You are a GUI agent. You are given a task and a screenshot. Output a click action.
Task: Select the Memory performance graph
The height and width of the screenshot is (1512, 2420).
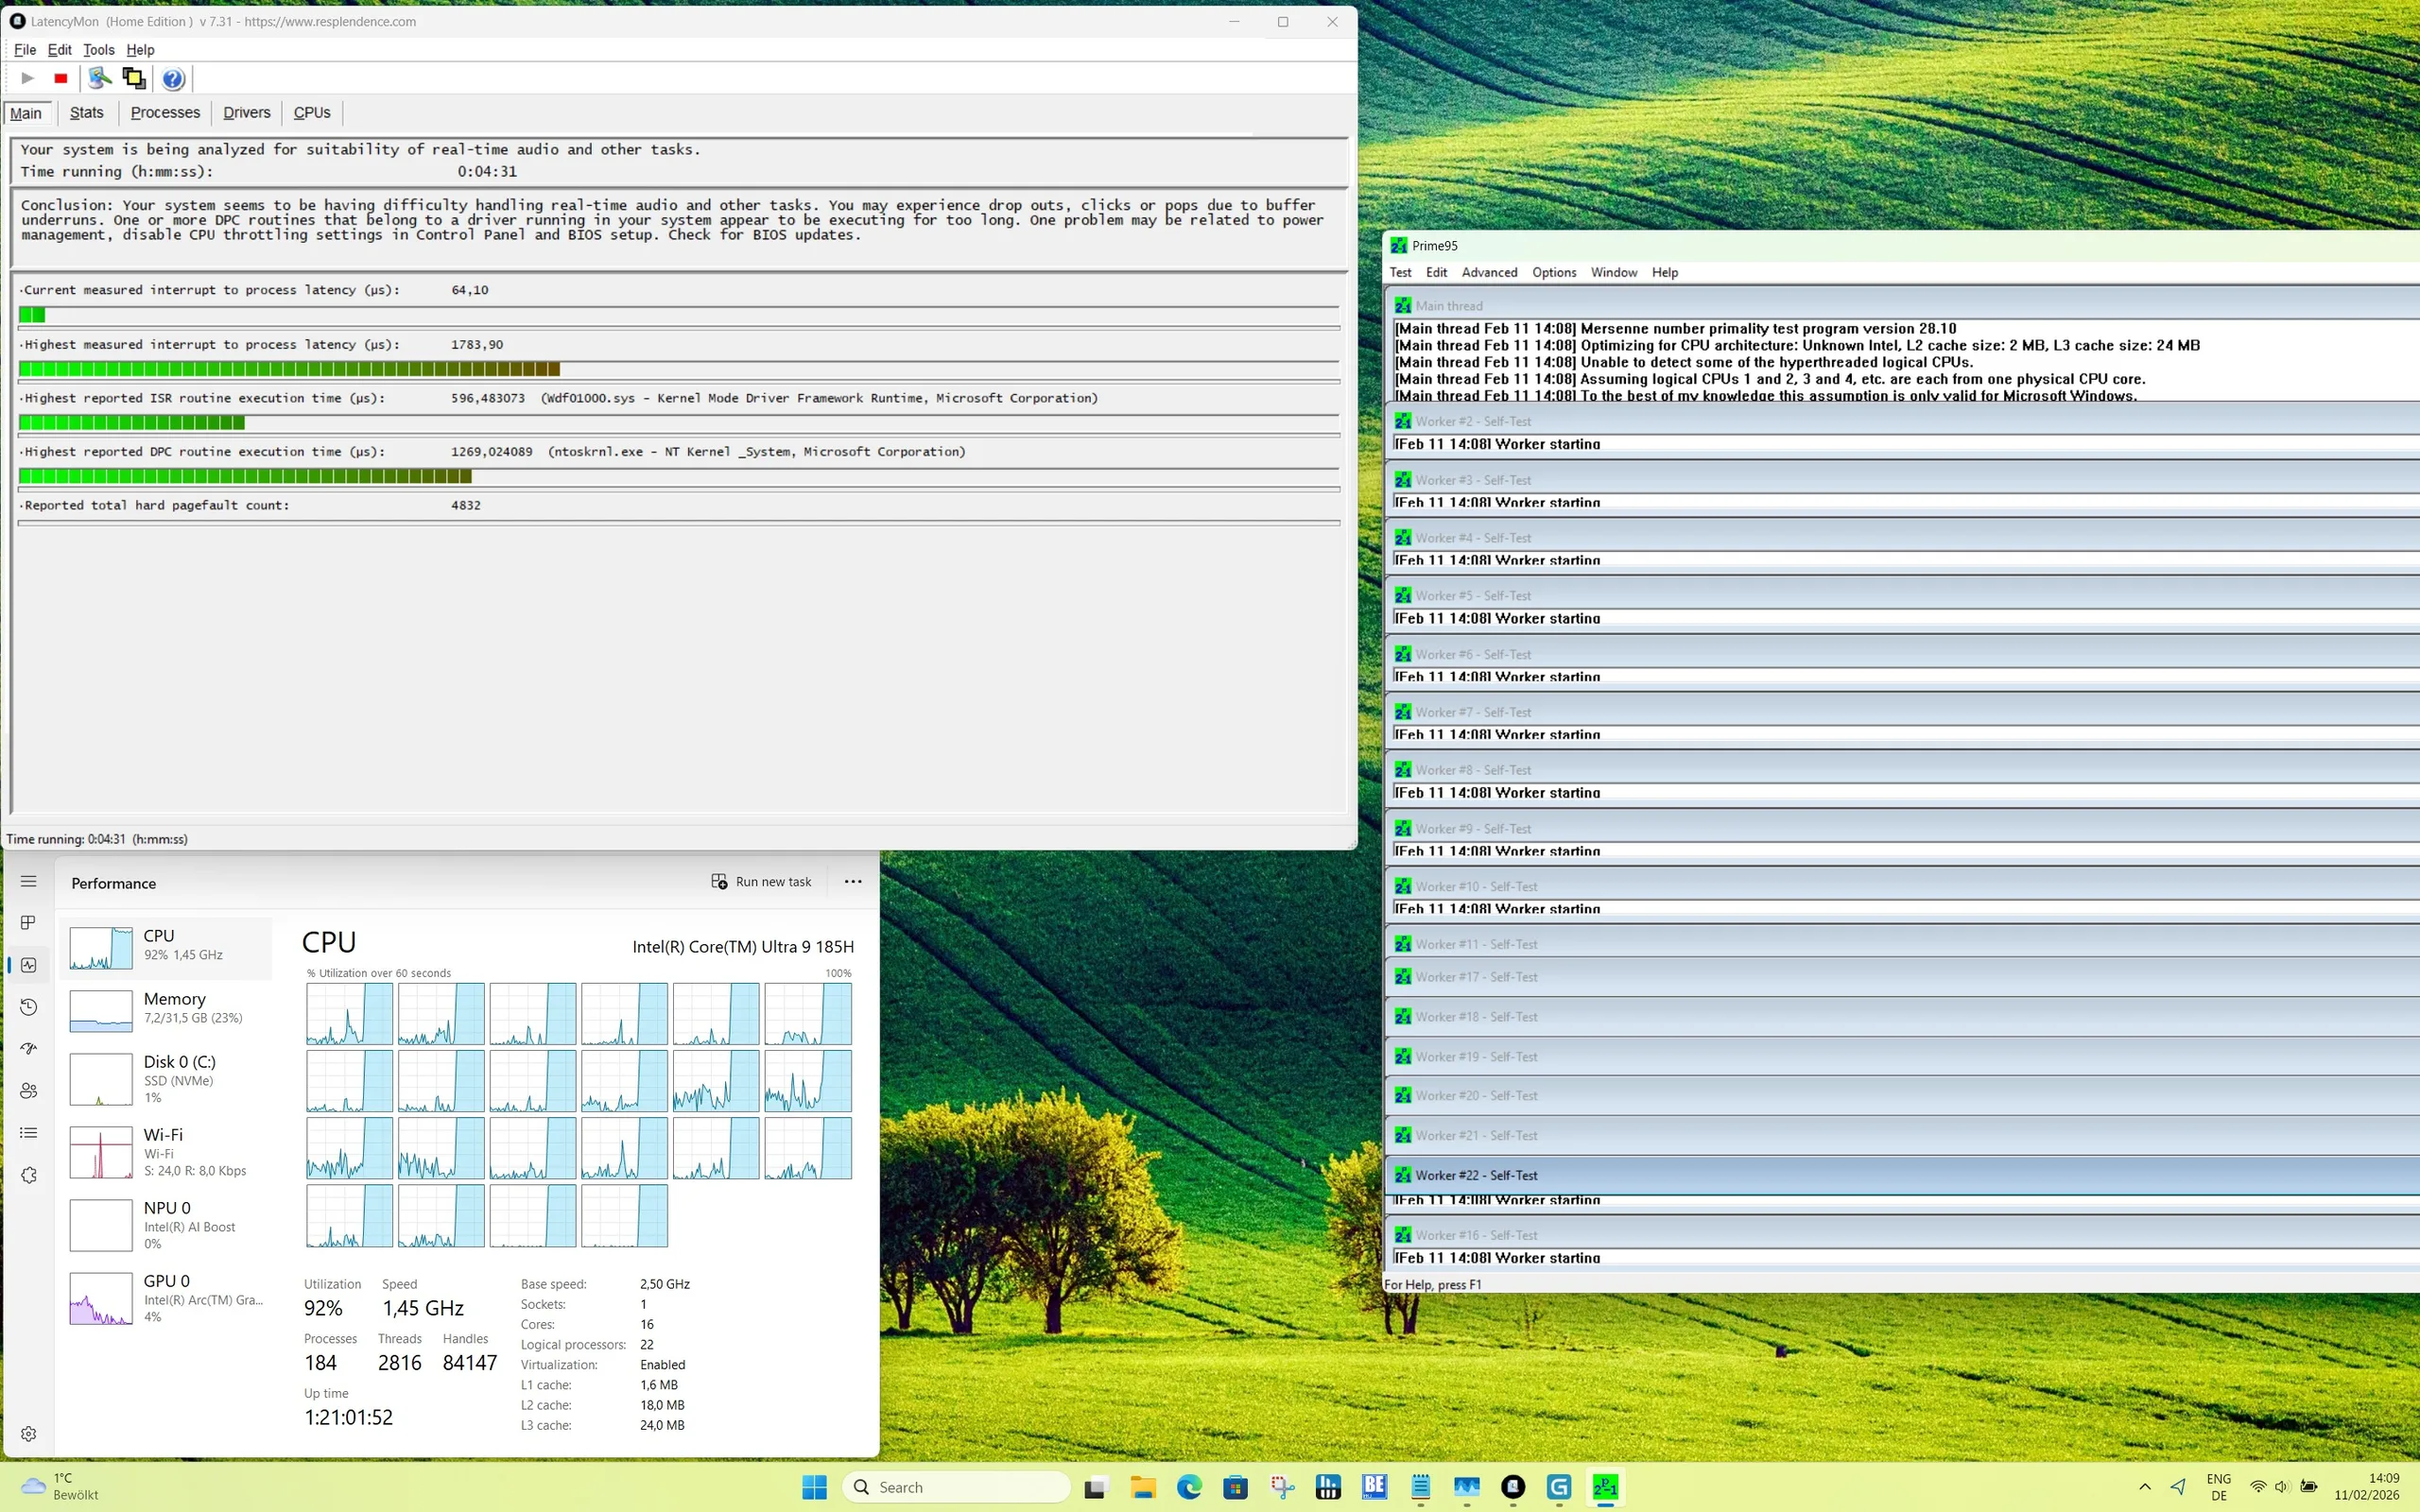pyautogui.click(x=165, y=1009)
